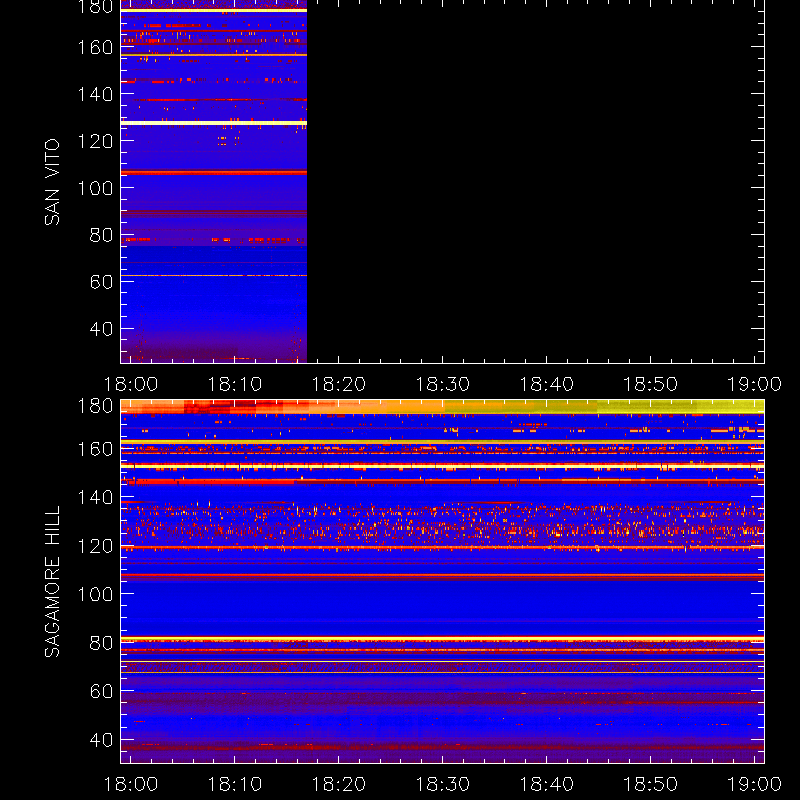The height and width of the screenshot is (800, 800).
Task: Click 18:00 time label below San Vito plot
Action: [x=131, y=384]
